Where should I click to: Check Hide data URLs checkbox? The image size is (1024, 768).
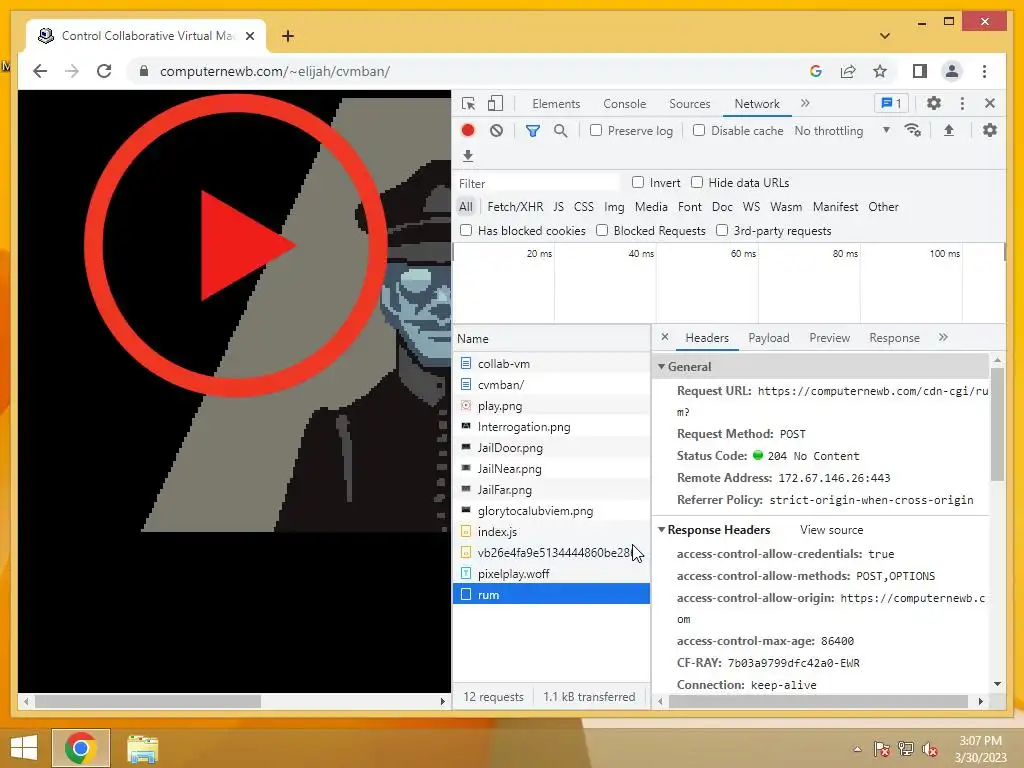tap(697, 182)
